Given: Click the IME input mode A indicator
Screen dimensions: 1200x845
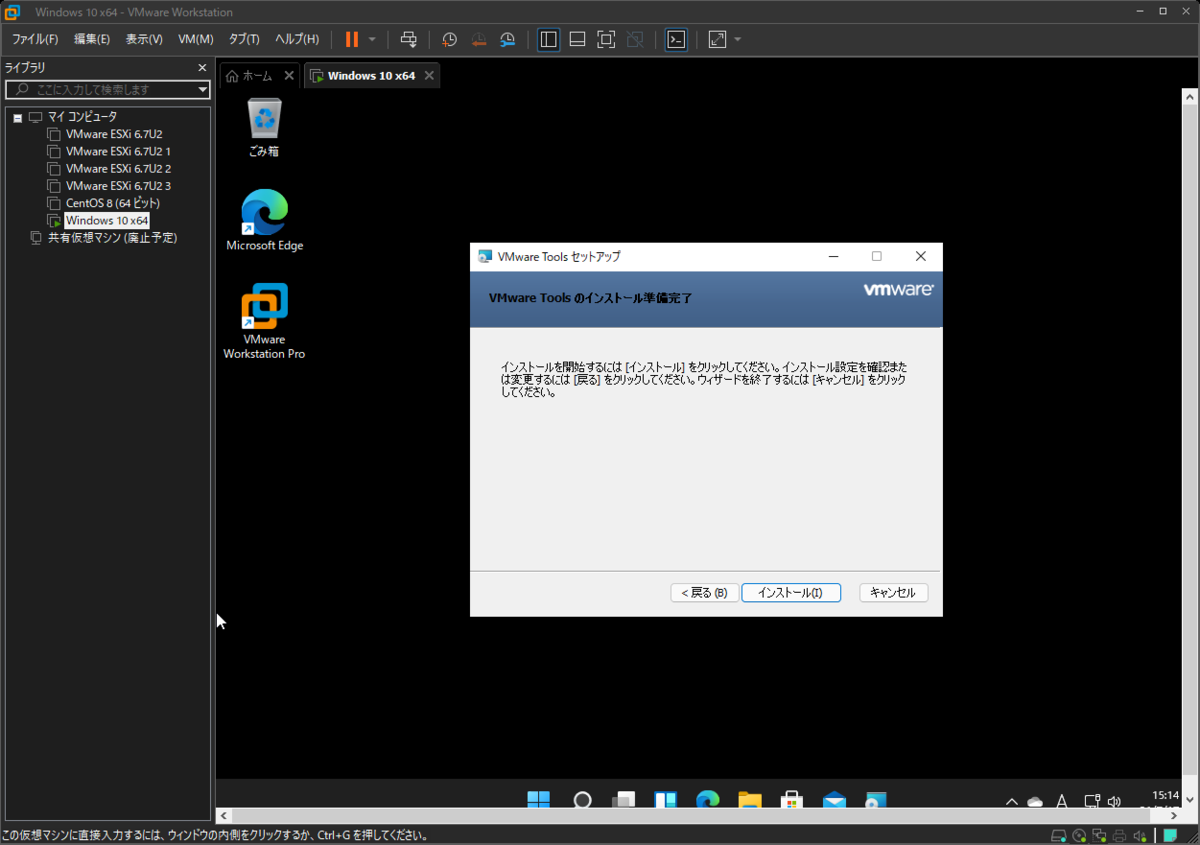Looking at the screenshot, I should [1062, 801].
